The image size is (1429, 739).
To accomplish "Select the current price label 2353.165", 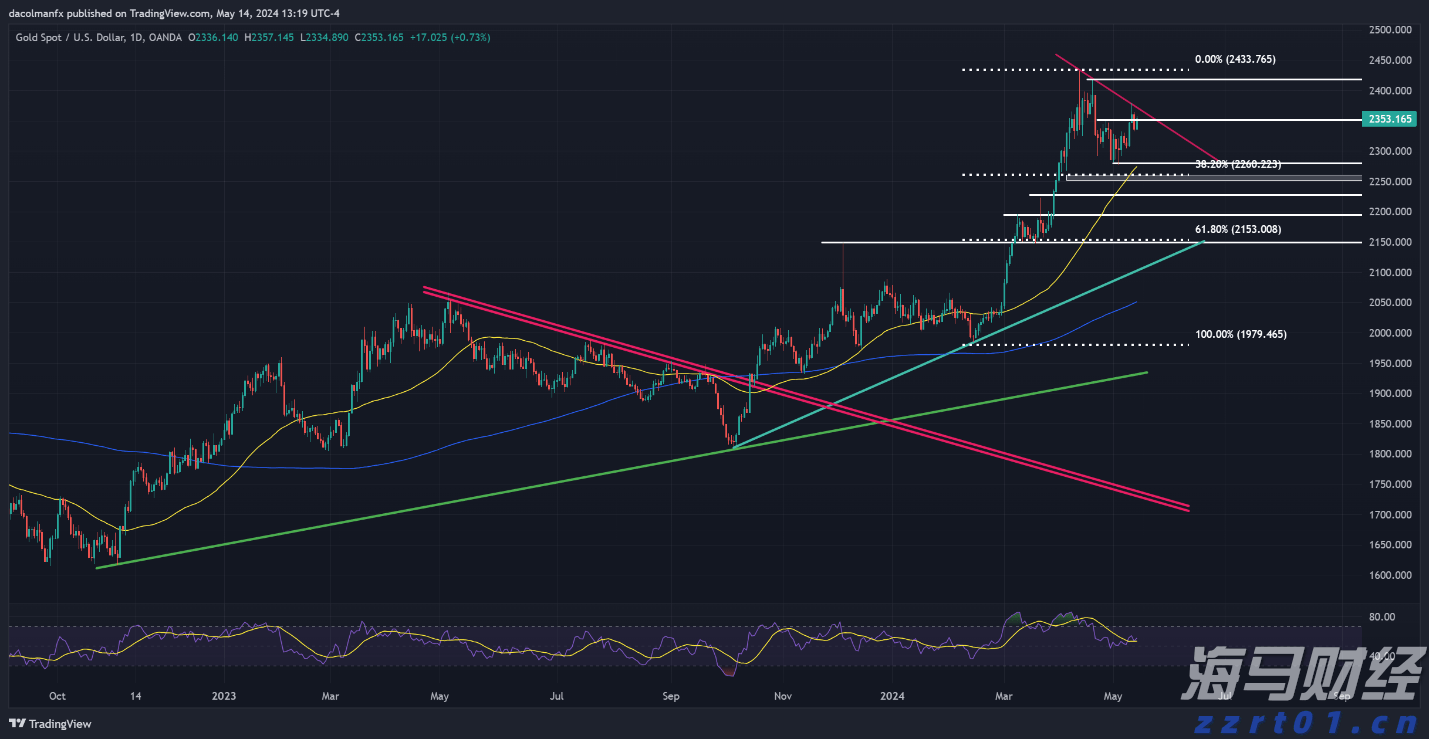I will (1390, 119).
